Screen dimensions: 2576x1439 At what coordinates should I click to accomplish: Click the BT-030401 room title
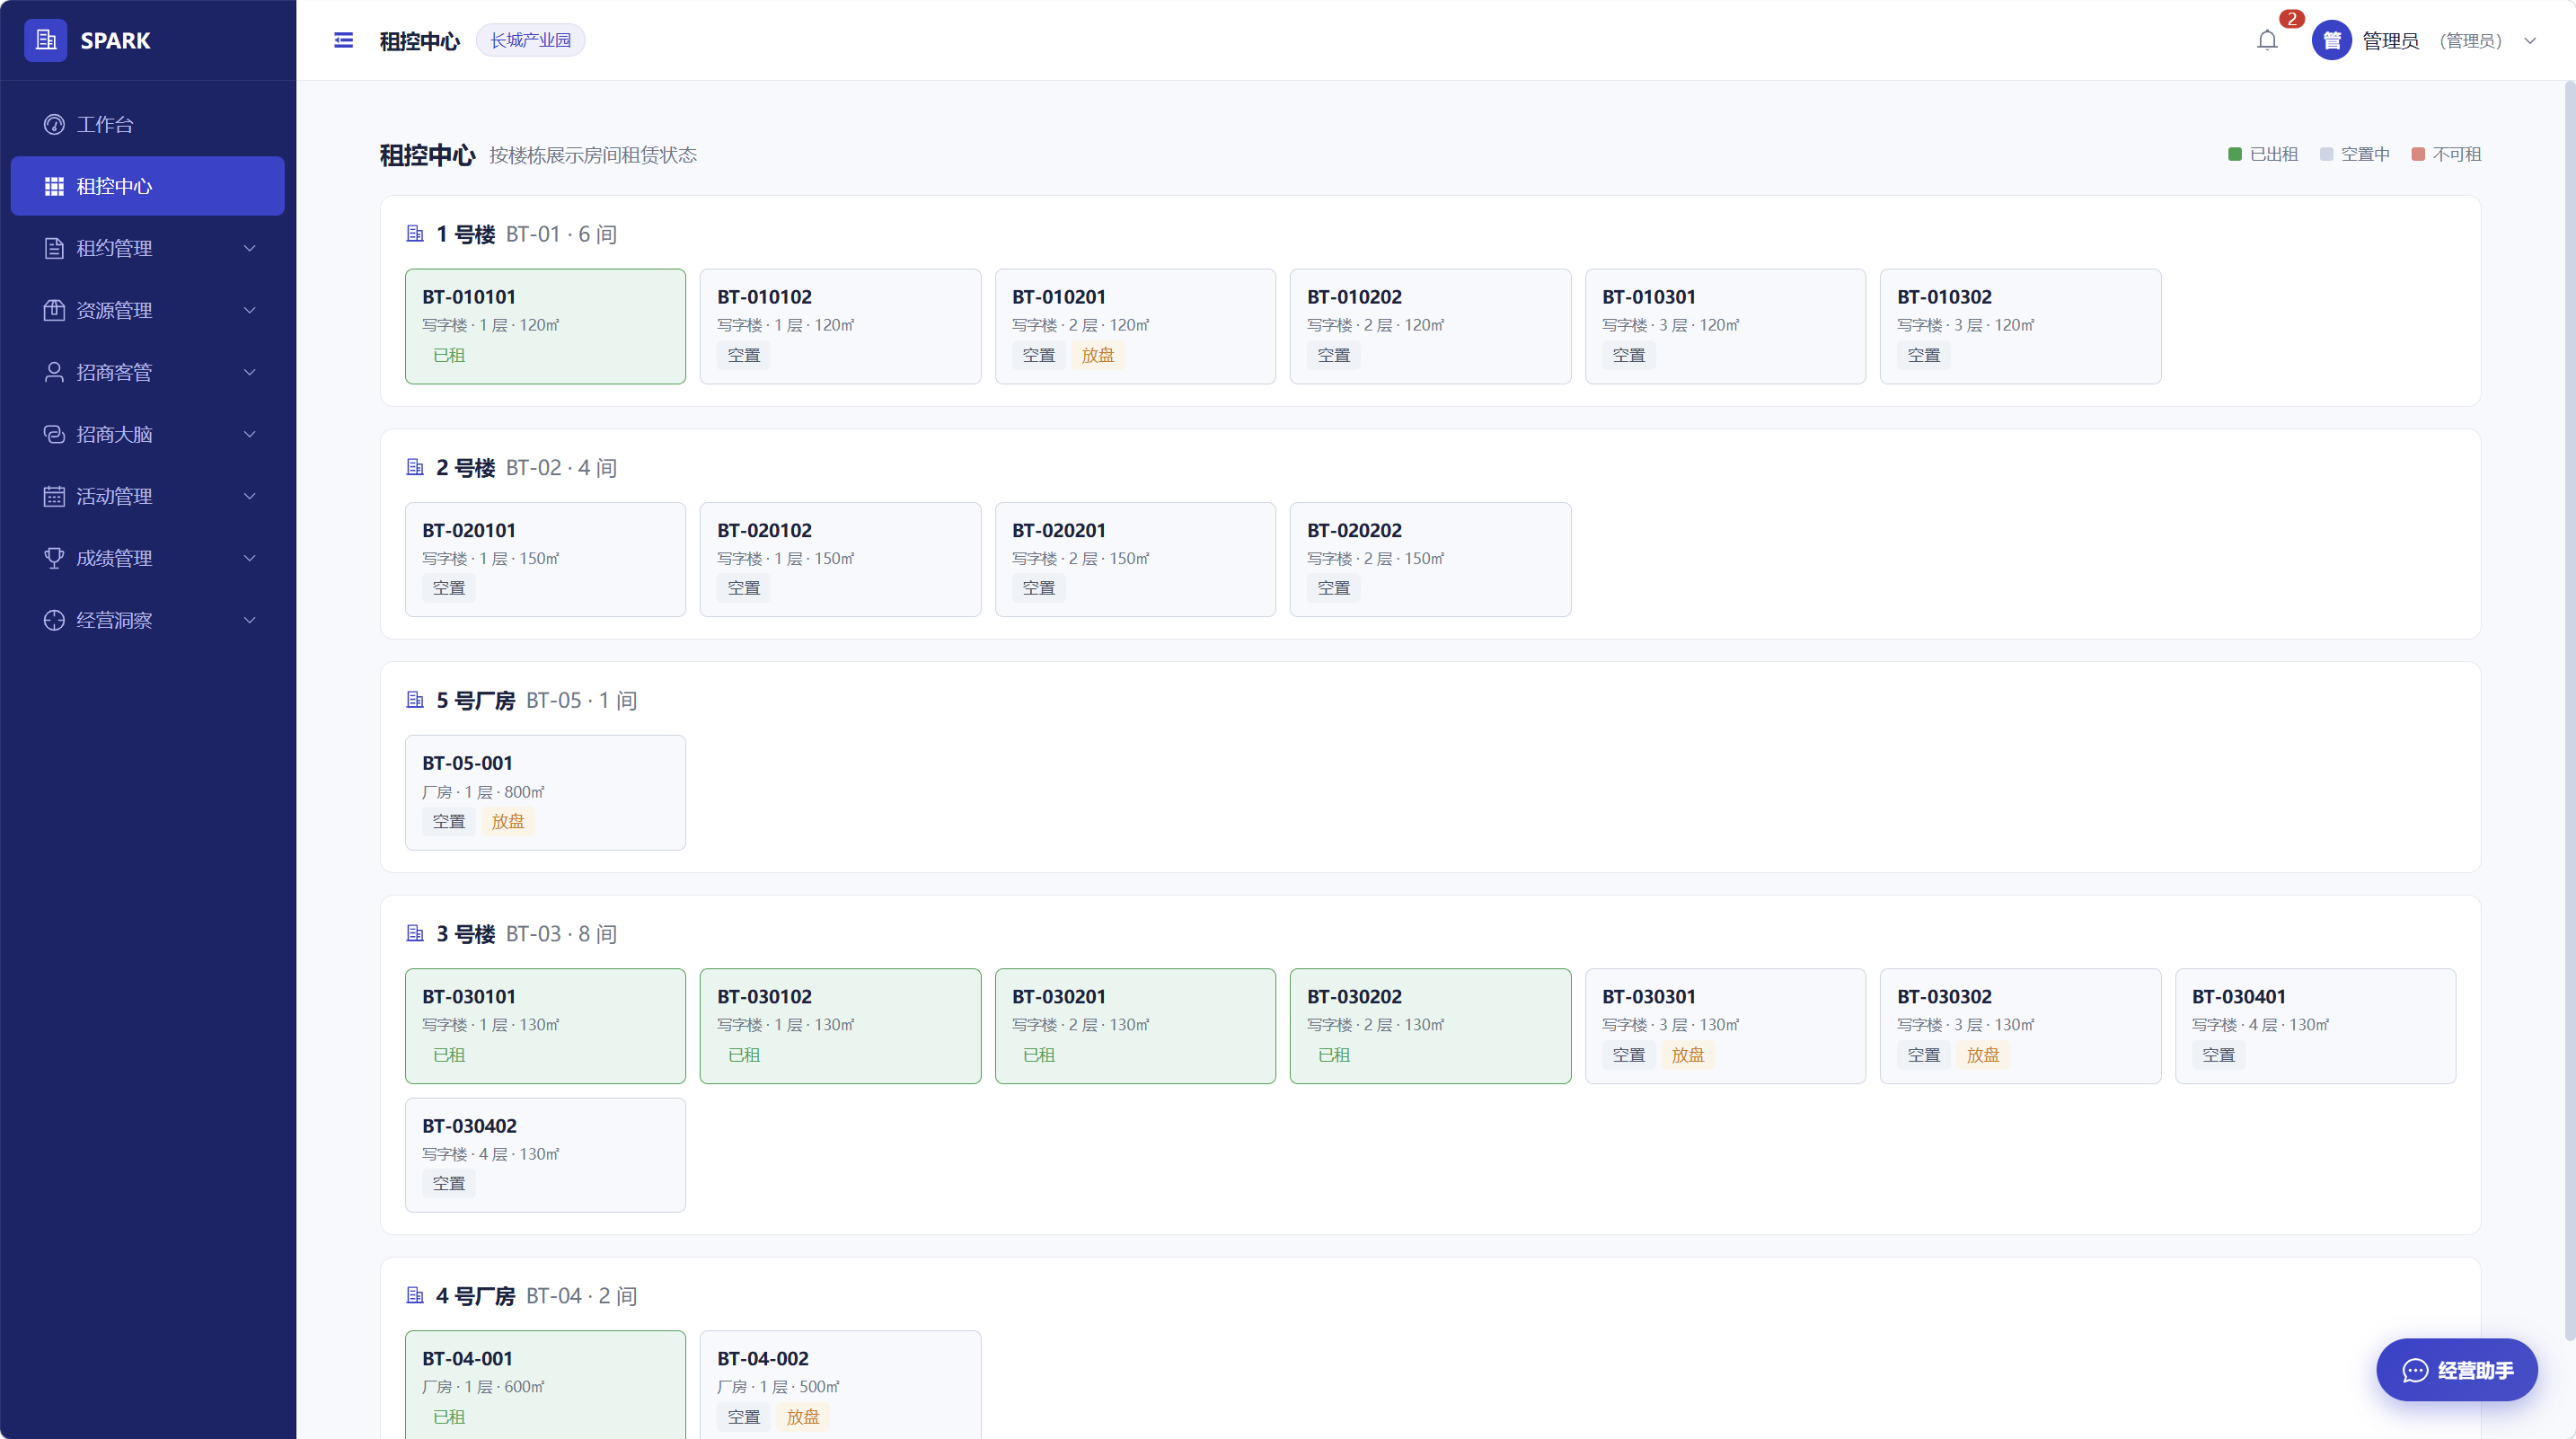pos(2239,996)
